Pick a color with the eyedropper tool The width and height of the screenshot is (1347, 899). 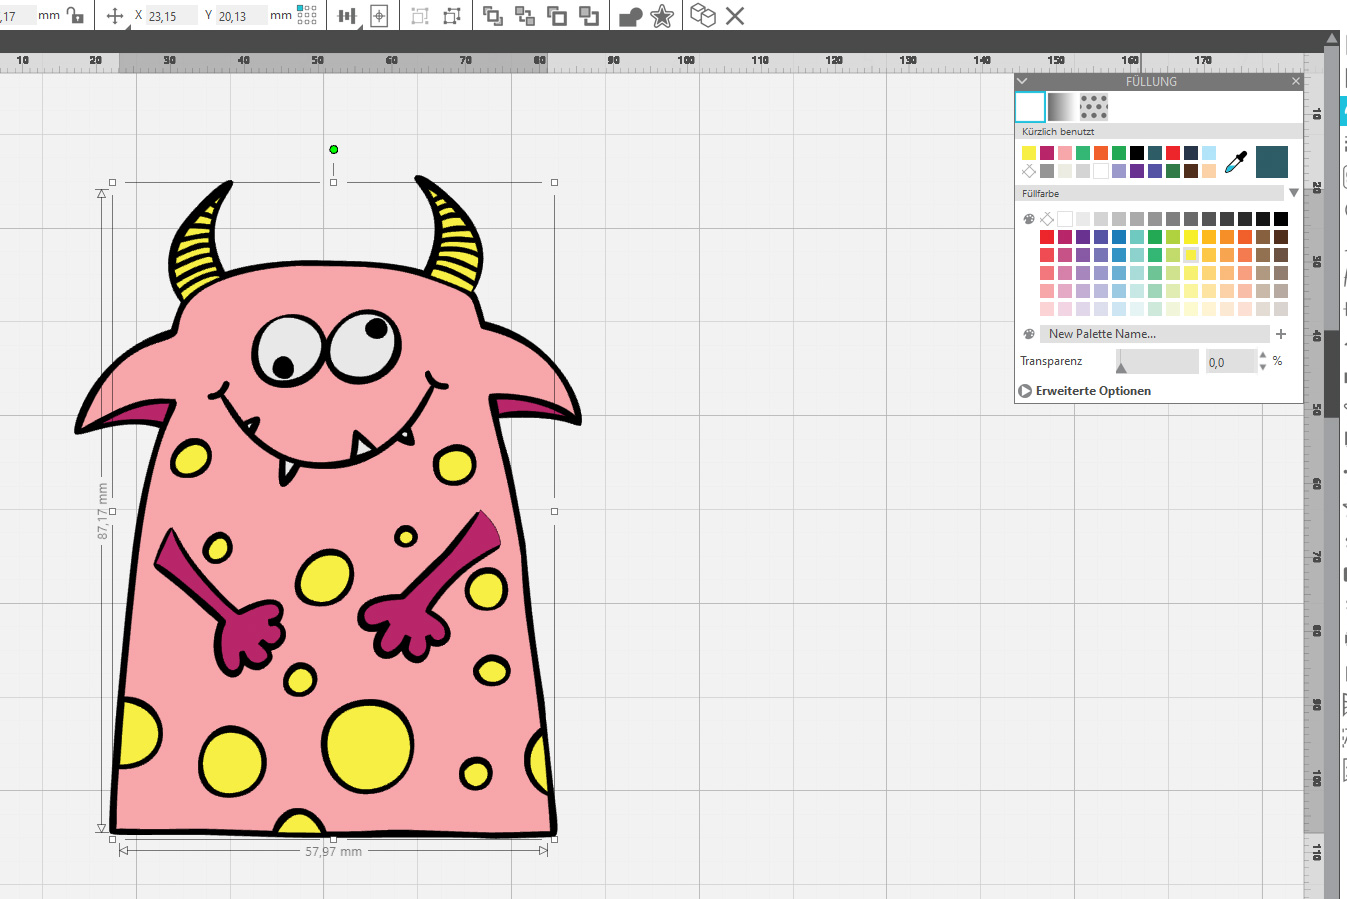[x=1236, y=162]
